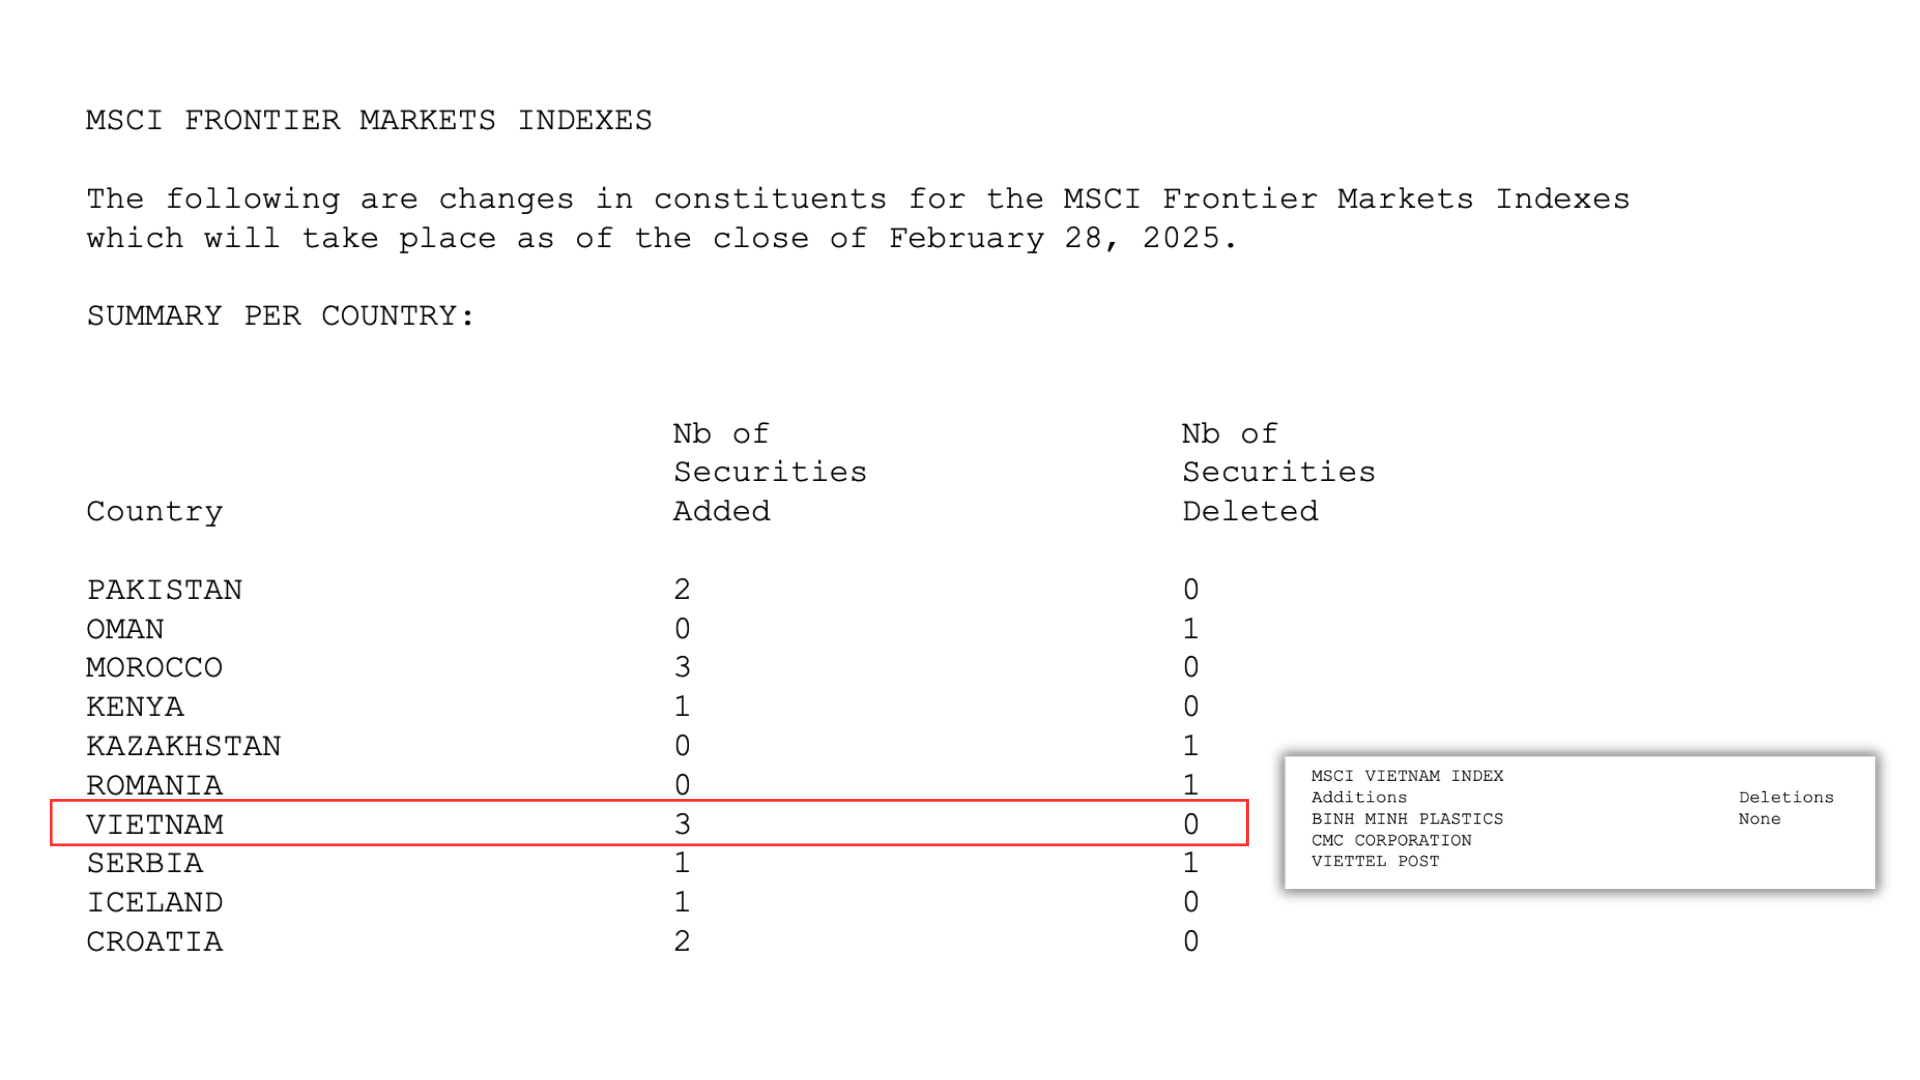Screen dimensions: 1920x1080
Task: Click the Oman country name
Action: point(125,629)
